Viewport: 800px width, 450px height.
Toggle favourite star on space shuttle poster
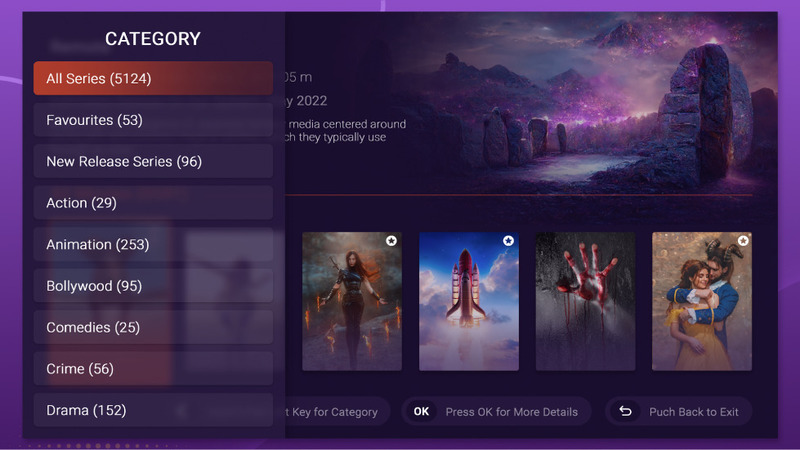coord(508,240)
